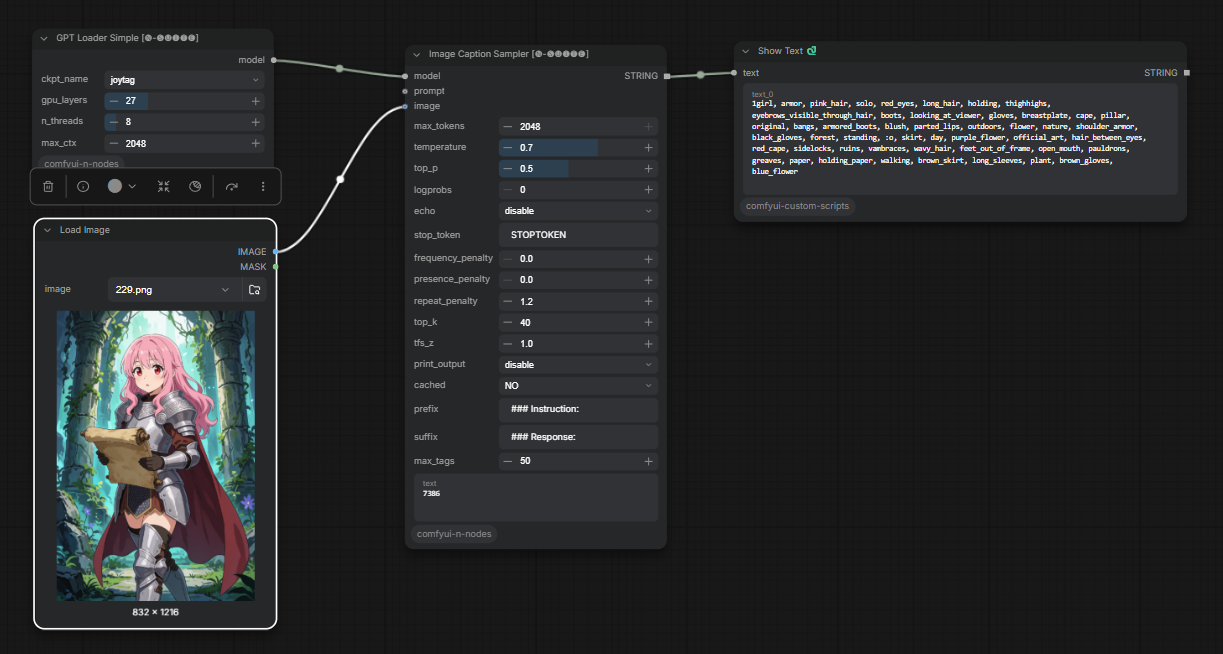Decrease frequency_penalty with the minus button
The image size is (1223, 654).
[508, 259]
